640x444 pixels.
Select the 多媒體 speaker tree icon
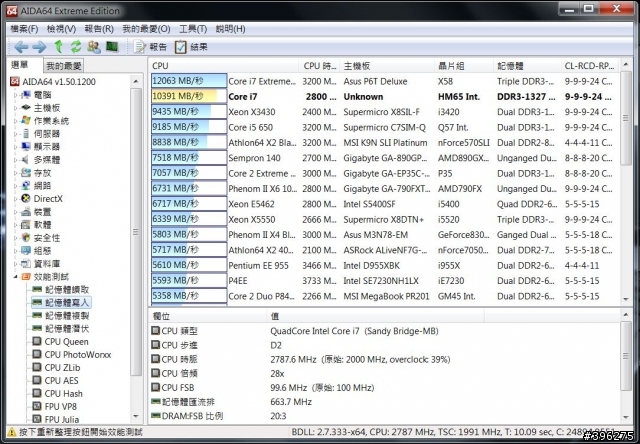coord(26,160)
